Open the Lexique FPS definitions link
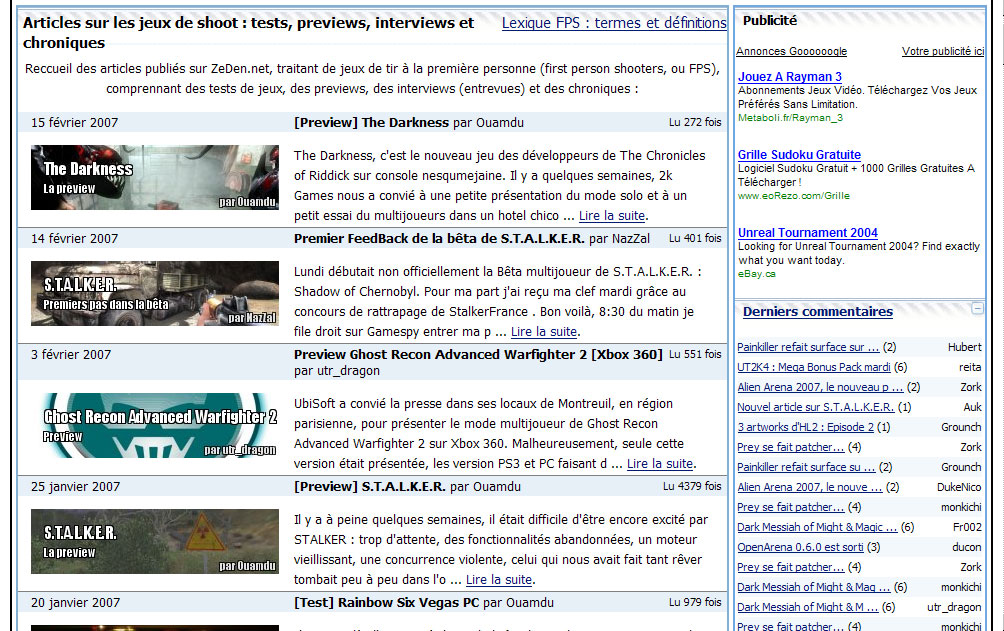 click(x=614, y=23)
